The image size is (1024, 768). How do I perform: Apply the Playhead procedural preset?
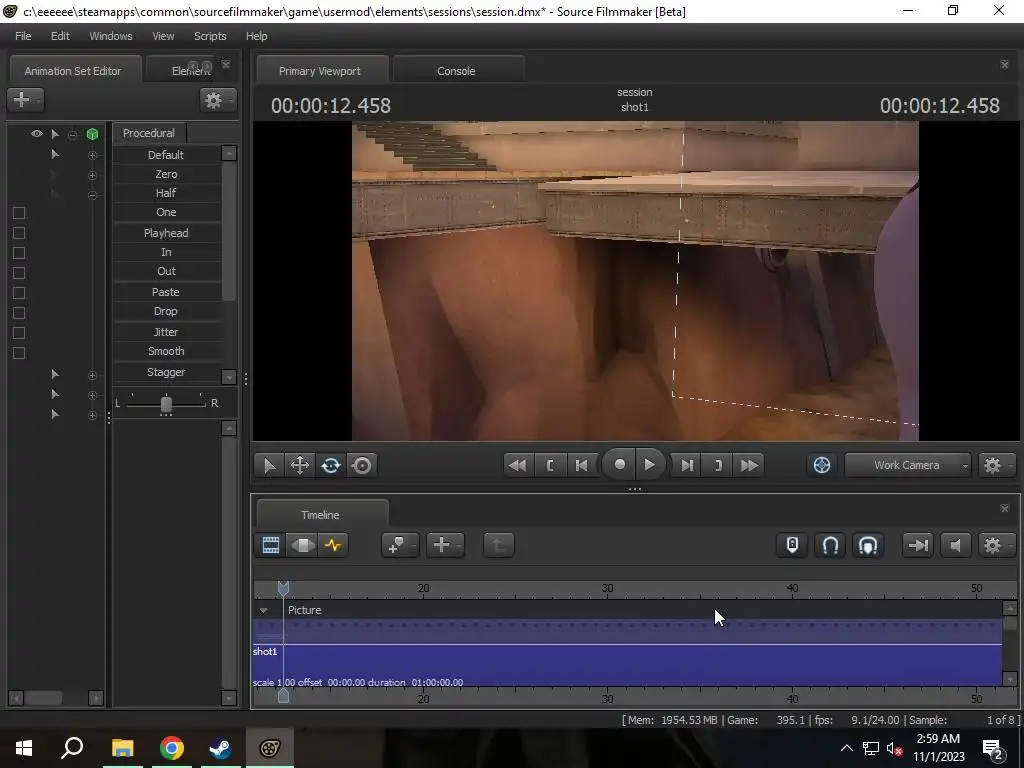coord(166,232)
